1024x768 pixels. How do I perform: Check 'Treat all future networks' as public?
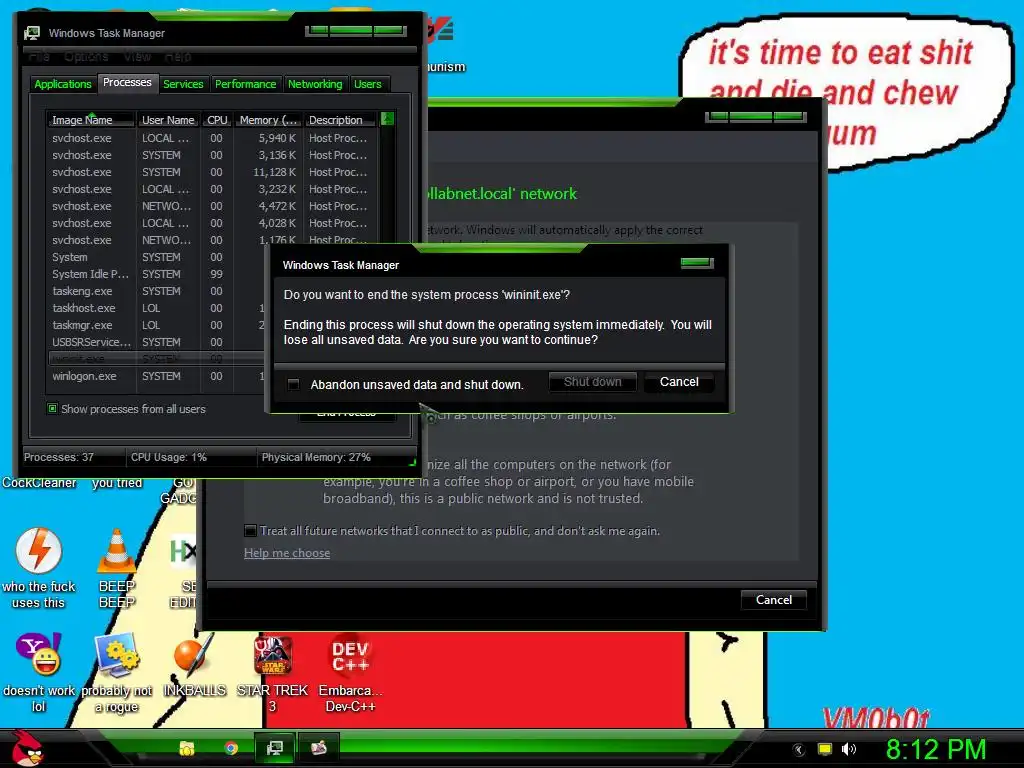pyautogui.click(x=250, y=530)
